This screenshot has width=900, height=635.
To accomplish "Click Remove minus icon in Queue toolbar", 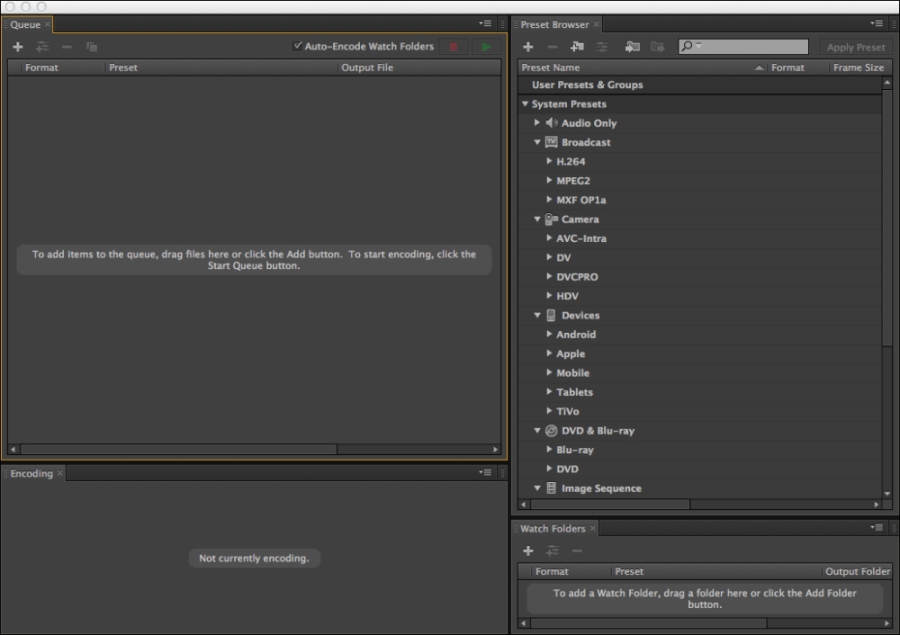I will point(67,47).
